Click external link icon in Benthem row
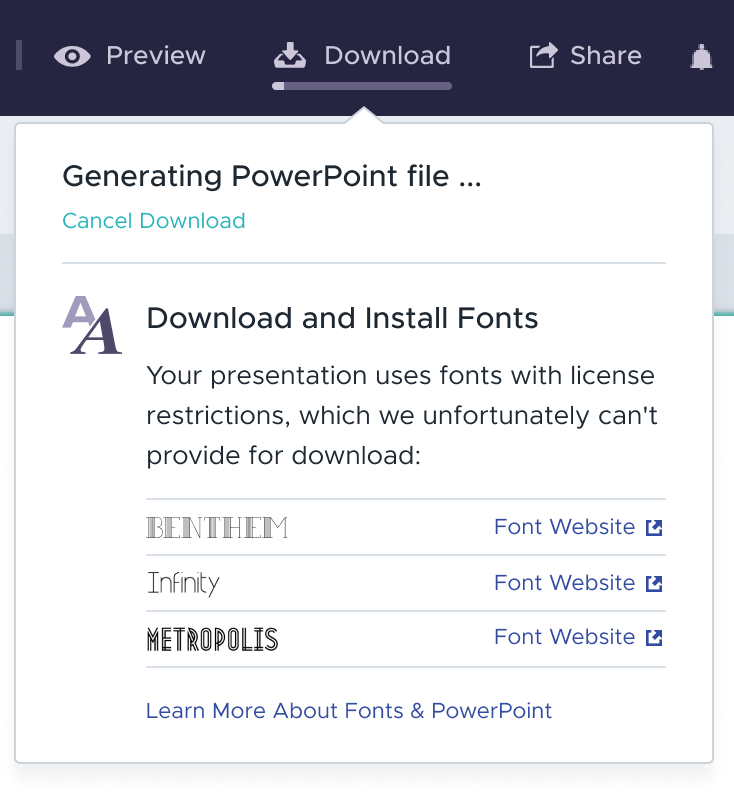This screenshot has height=792, width=734. click(654, 528)
